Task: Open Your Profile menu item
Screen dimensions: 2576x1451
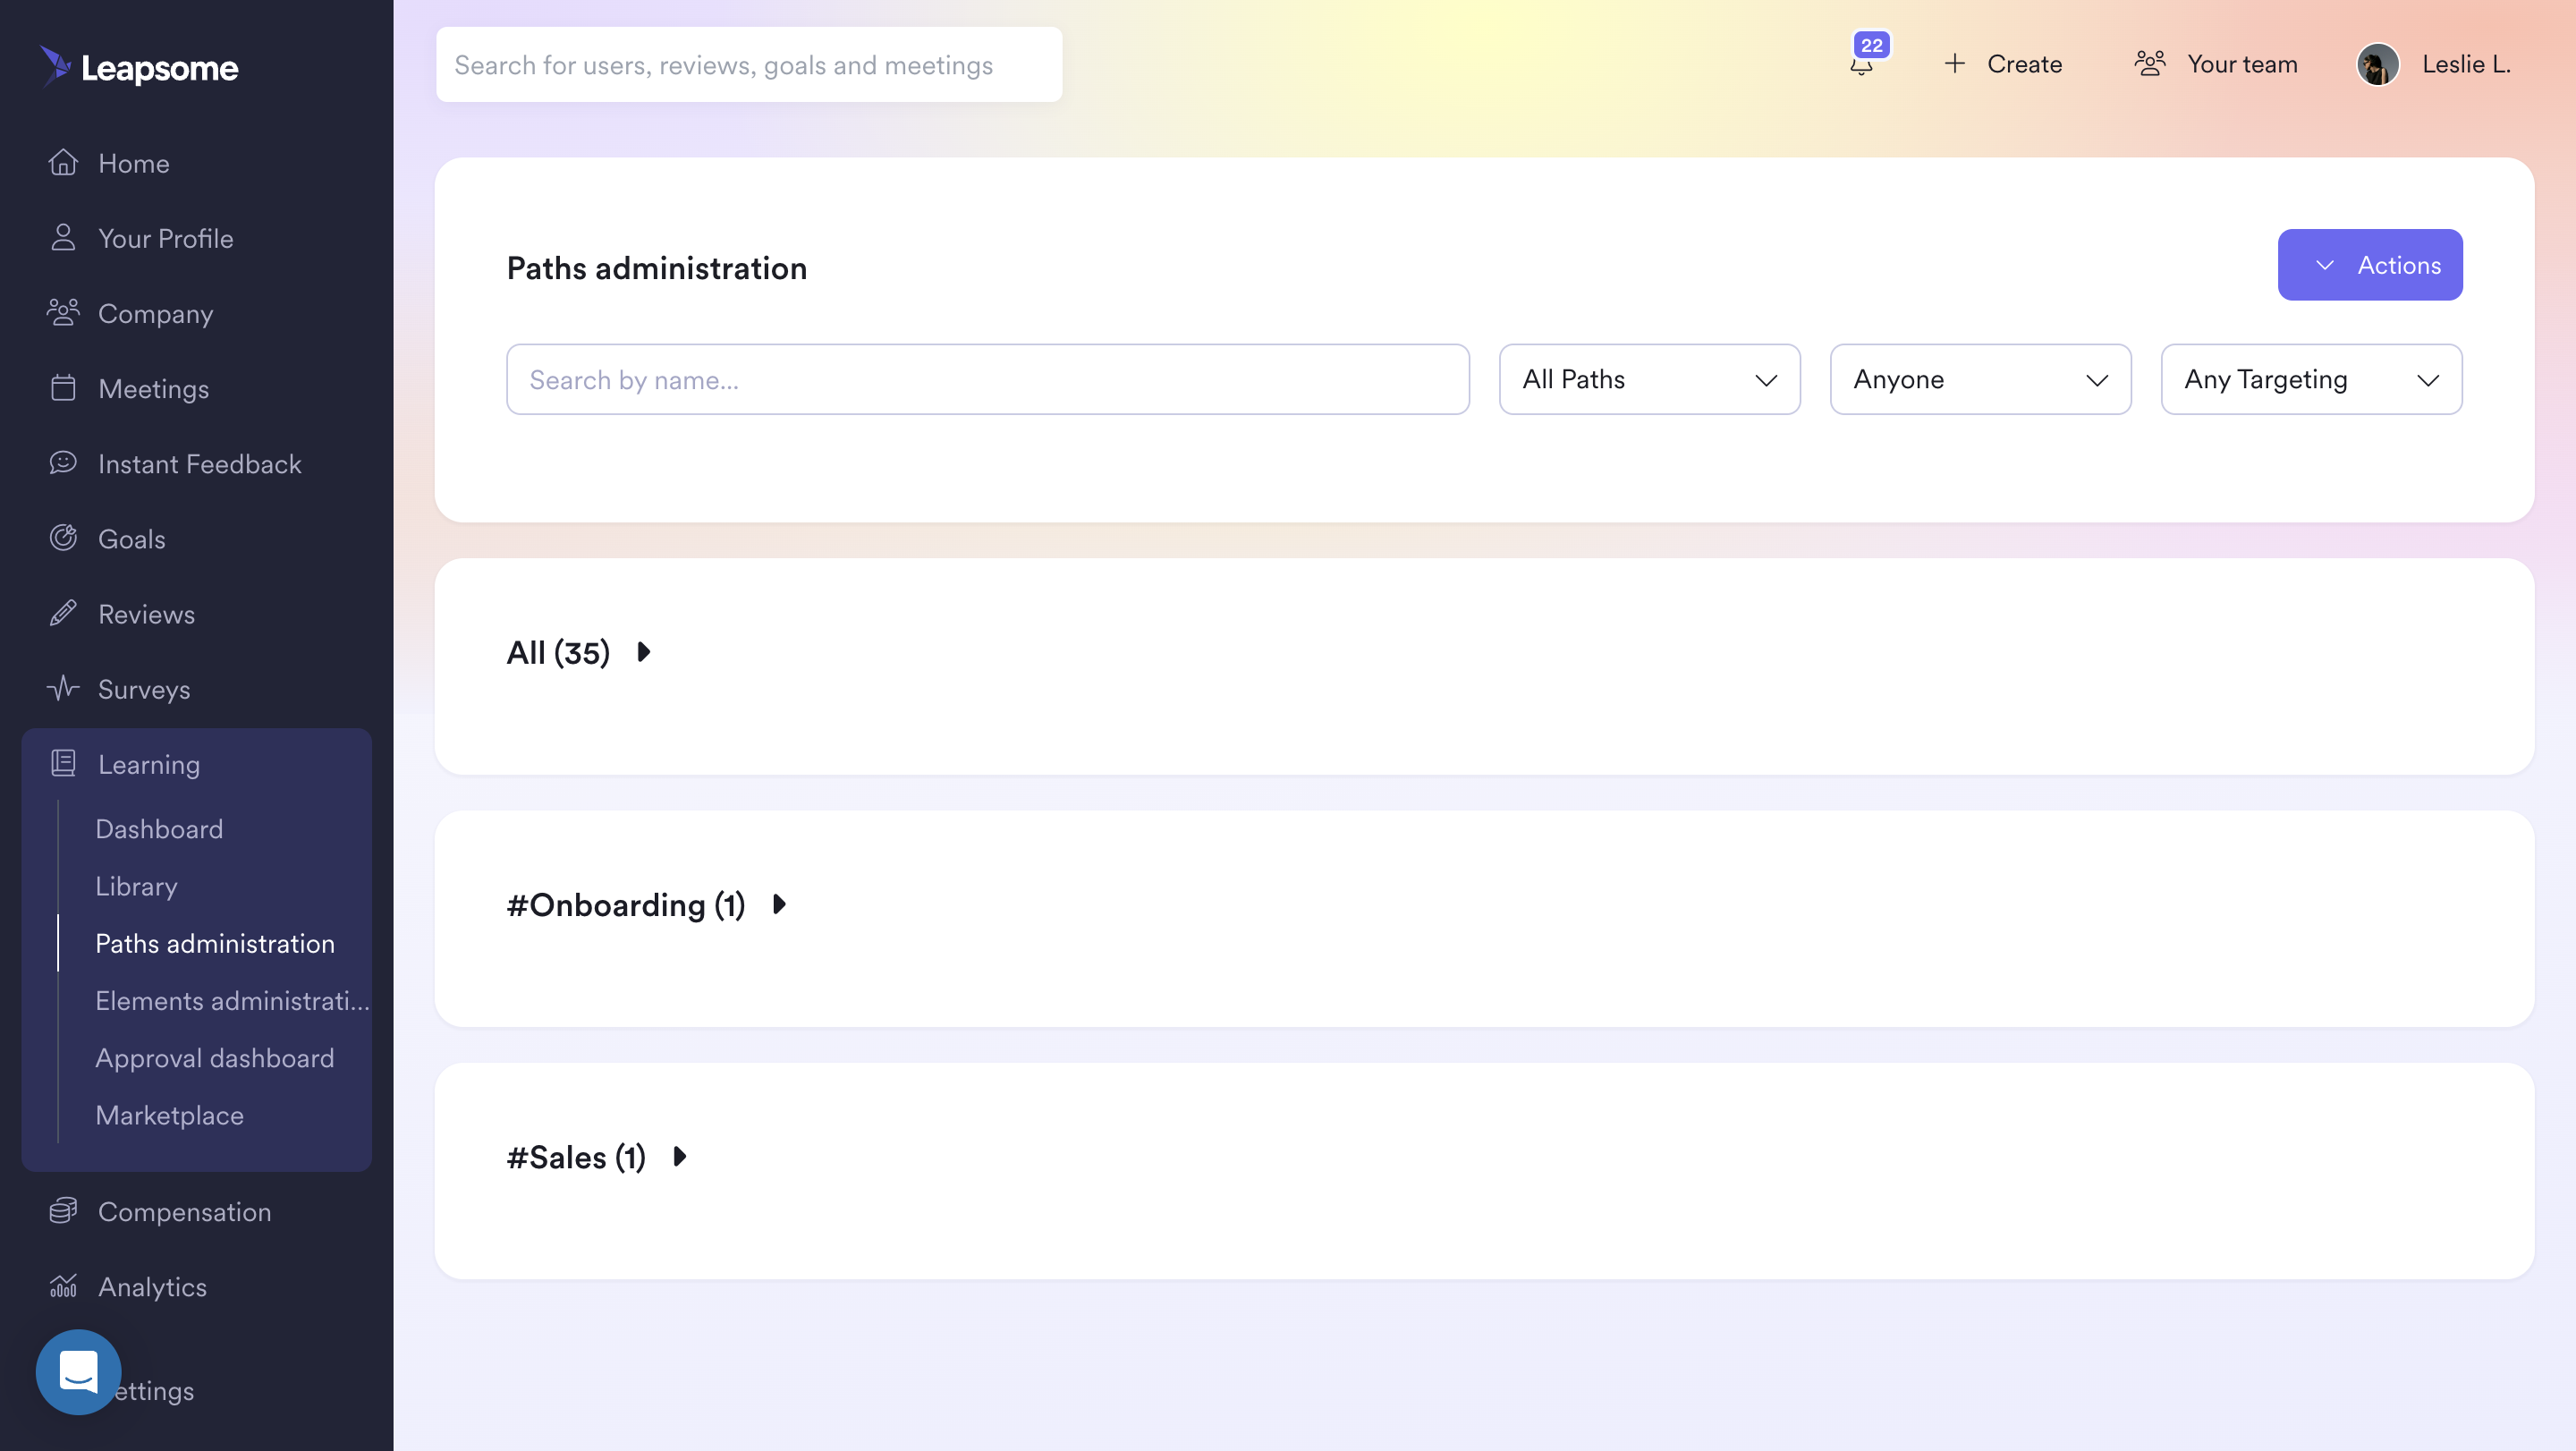Action: [165, 238]
